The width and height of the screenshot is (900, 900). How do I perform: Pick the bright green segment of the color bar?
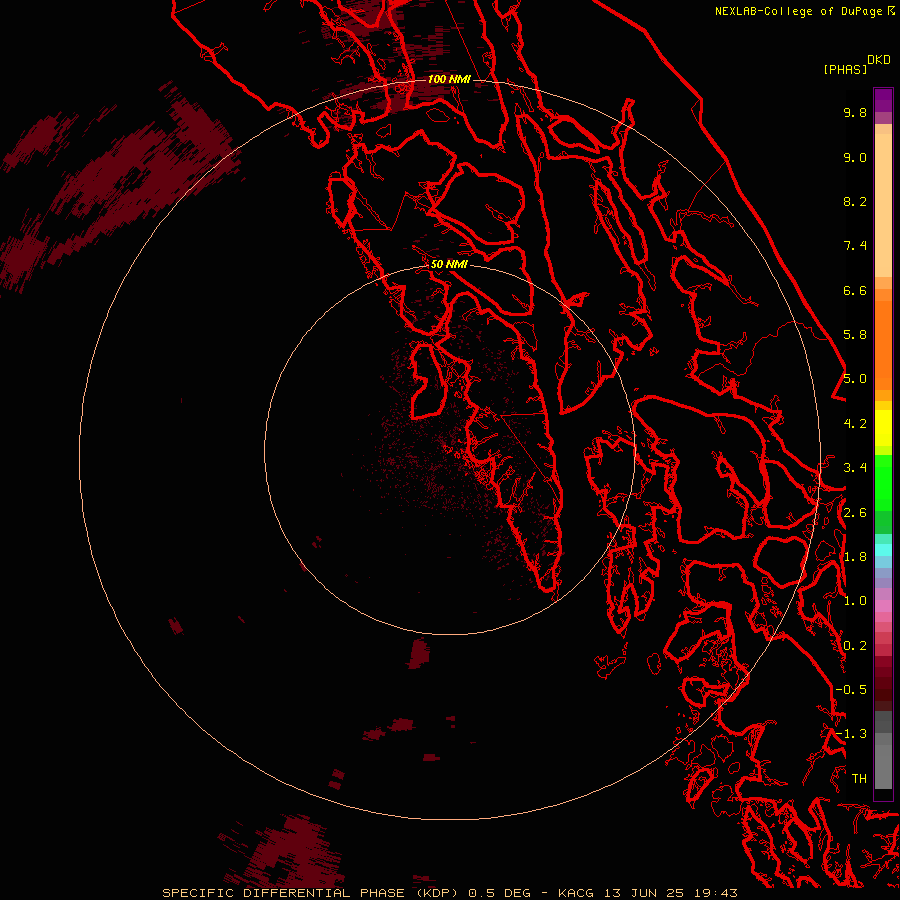[x=883, y=483]
